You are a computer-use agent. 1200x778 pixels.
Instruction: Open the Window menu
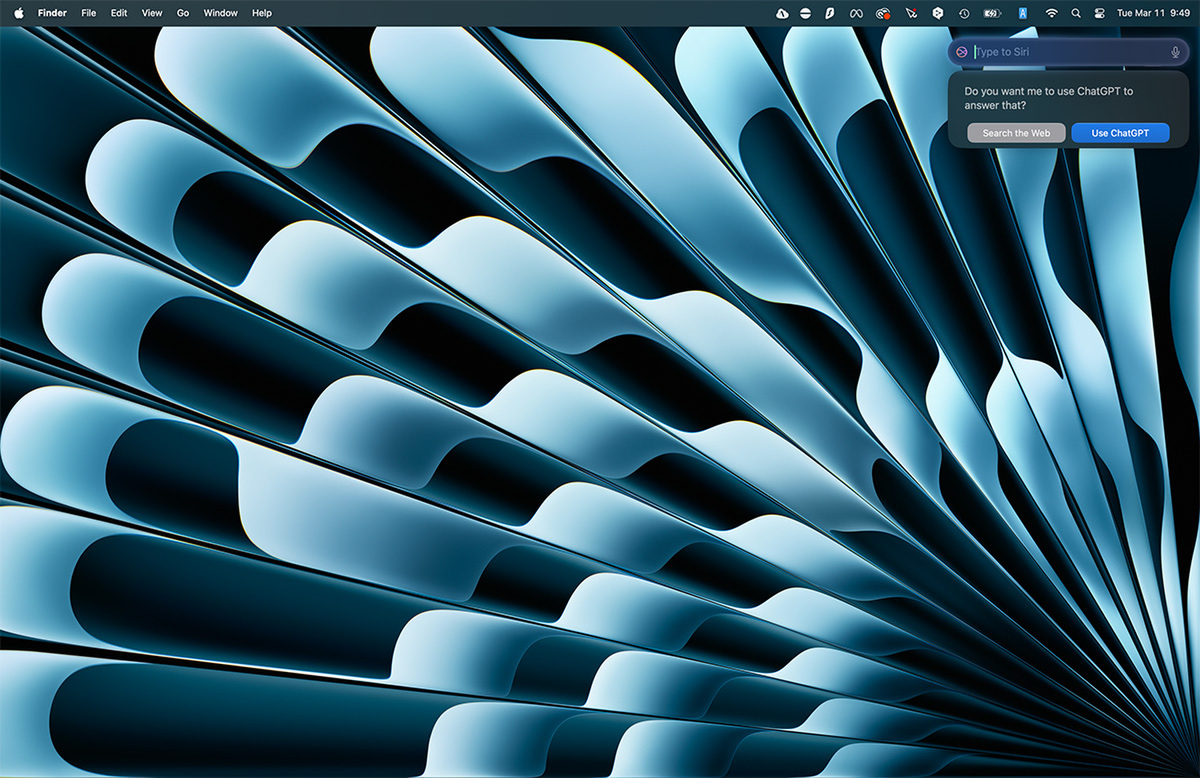click(x=220, y=13)
